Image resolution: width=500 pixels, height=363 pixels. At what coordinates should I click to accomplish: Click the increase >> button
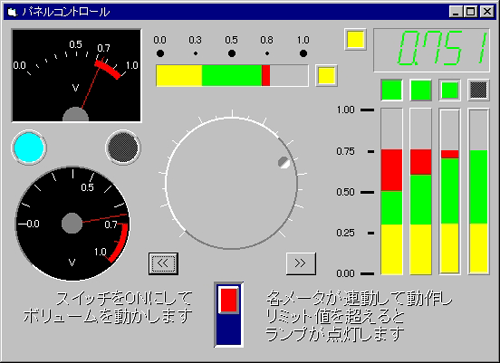tap(301, 263)
